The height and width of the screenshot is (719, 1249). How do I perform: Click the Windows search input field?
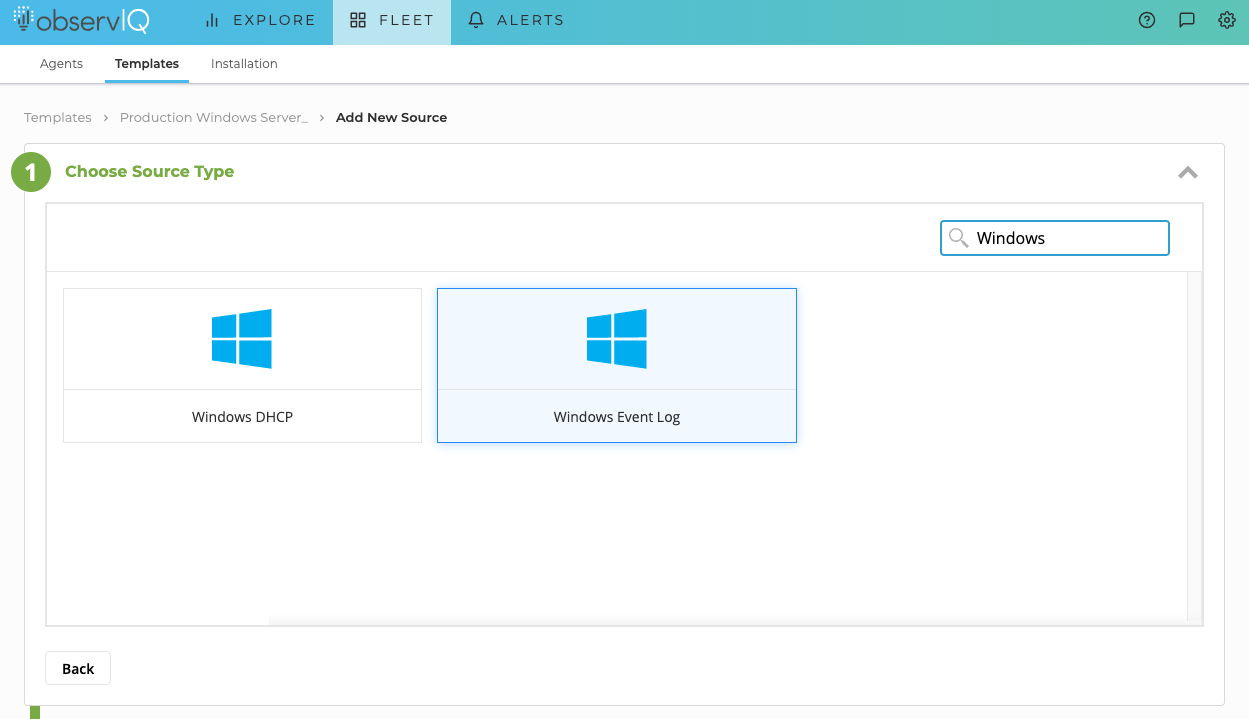click(x=1055, y=238)
